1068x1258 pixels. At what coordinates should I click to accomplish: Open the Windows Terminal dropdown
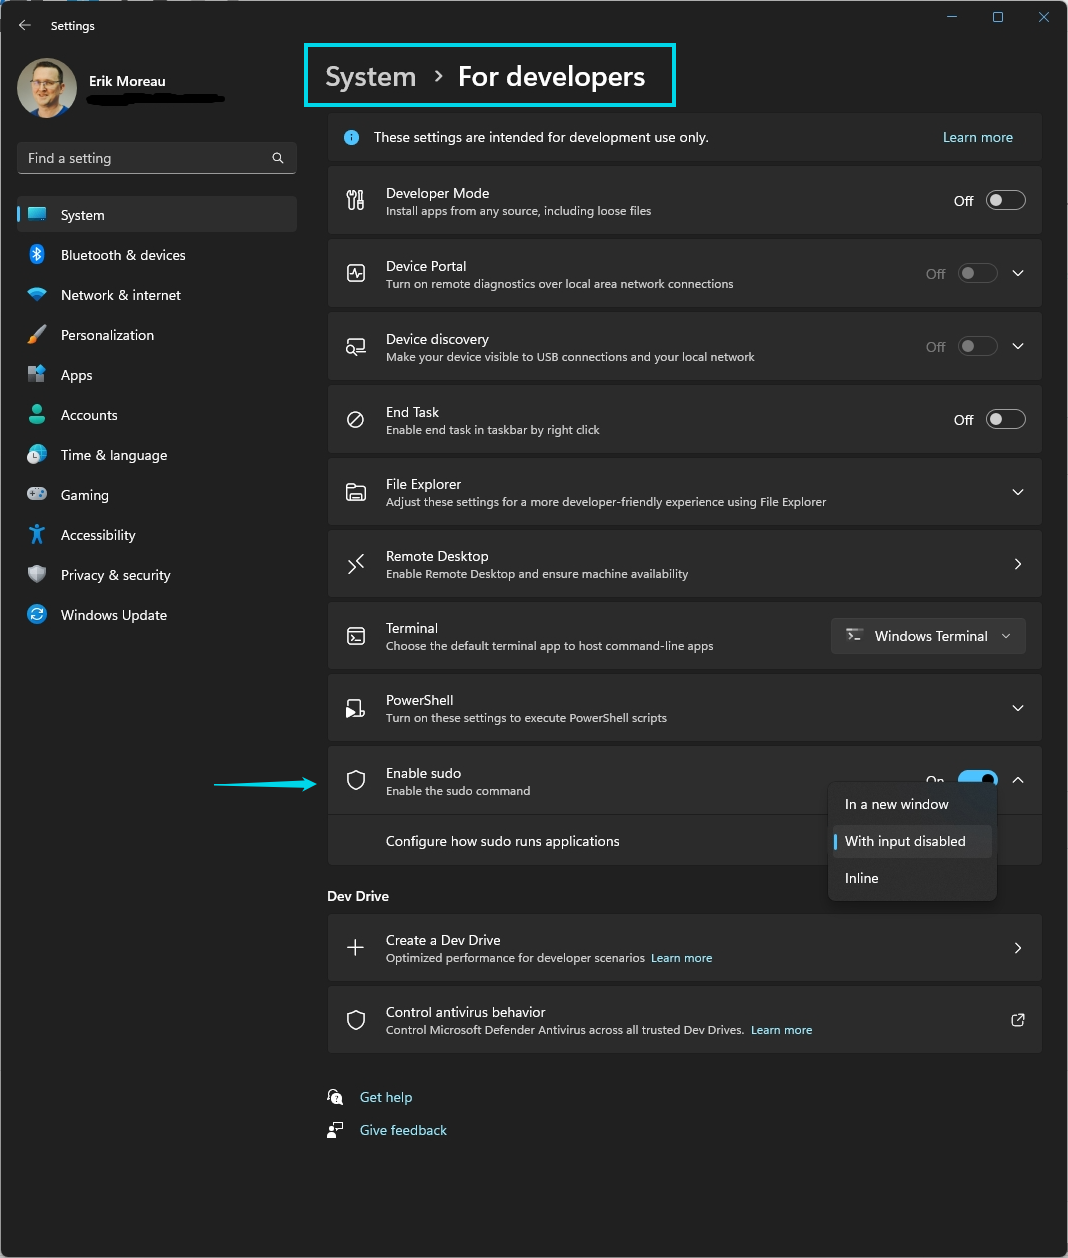[928, 636]
